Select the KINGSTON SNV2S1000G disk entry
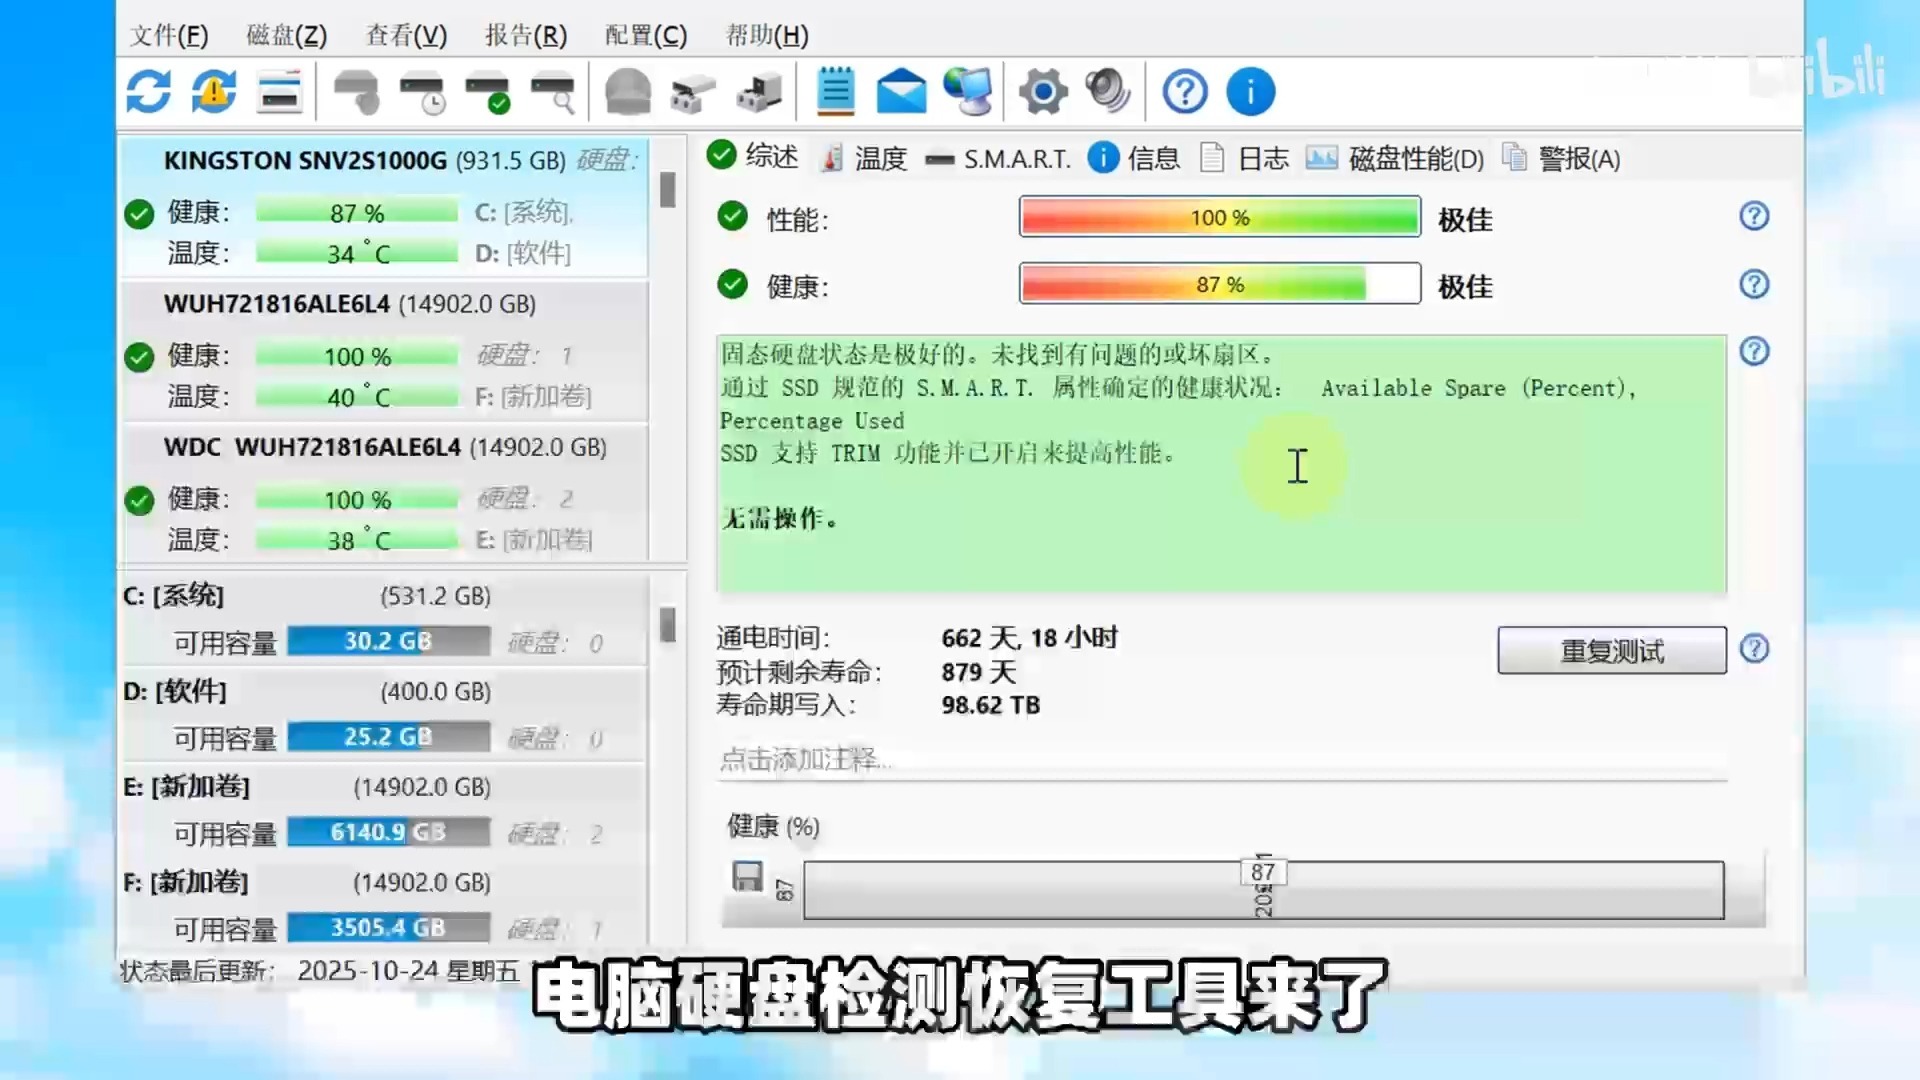Screen dimensions: 1920x1080 (x=306, y=160)
